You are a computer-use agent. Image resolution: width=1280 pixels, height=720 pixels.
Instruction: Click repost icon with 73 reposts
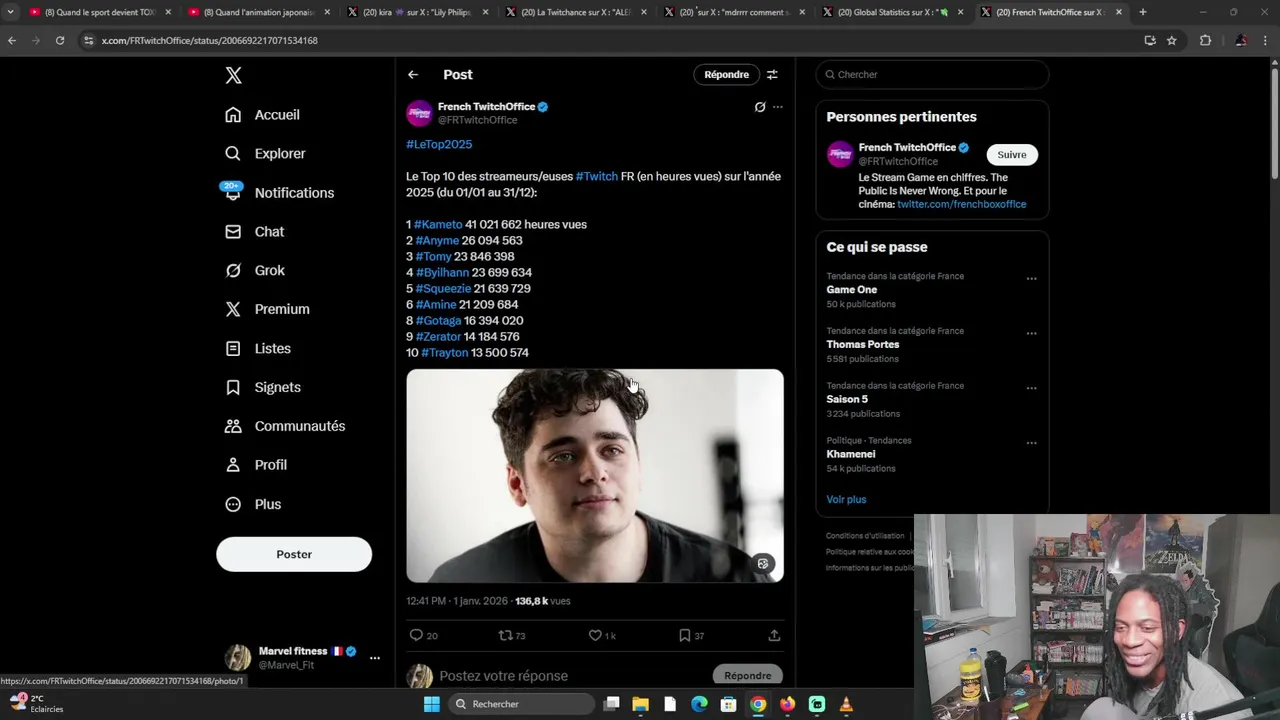(505, 636)
